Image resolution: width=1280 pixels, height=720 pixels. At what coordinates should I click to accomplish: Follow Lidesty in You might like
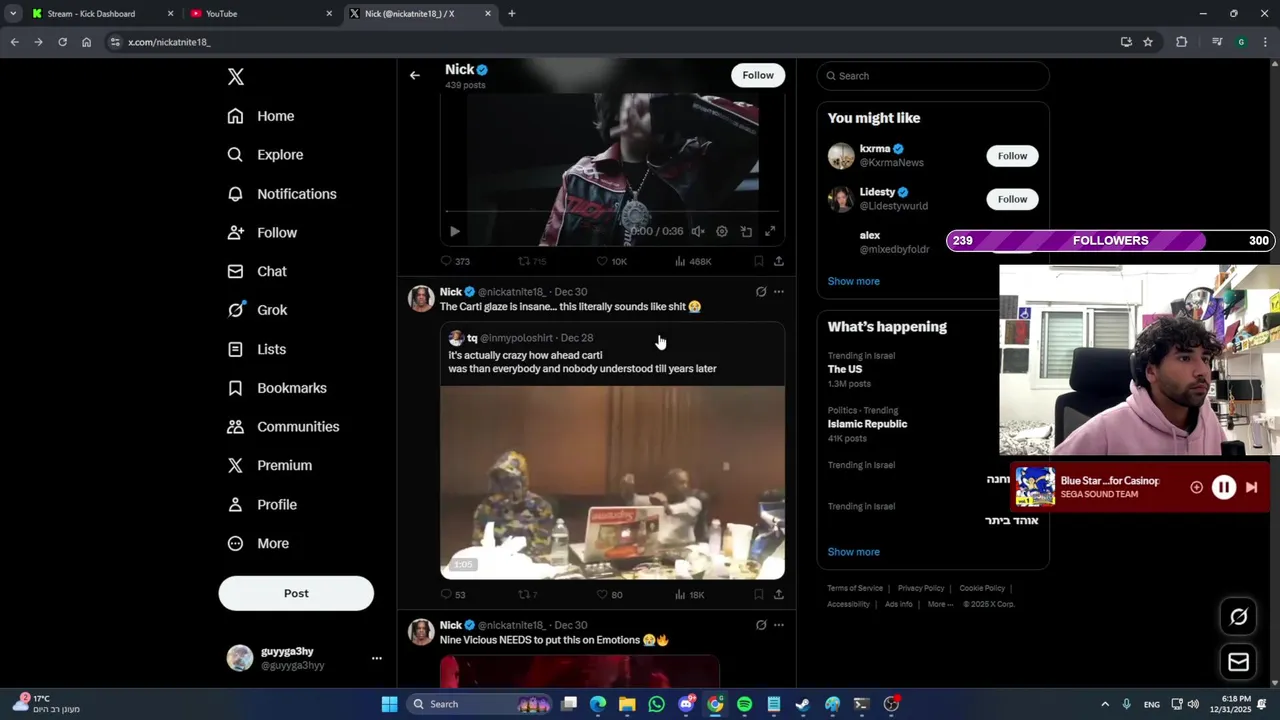coord(1012,199)
